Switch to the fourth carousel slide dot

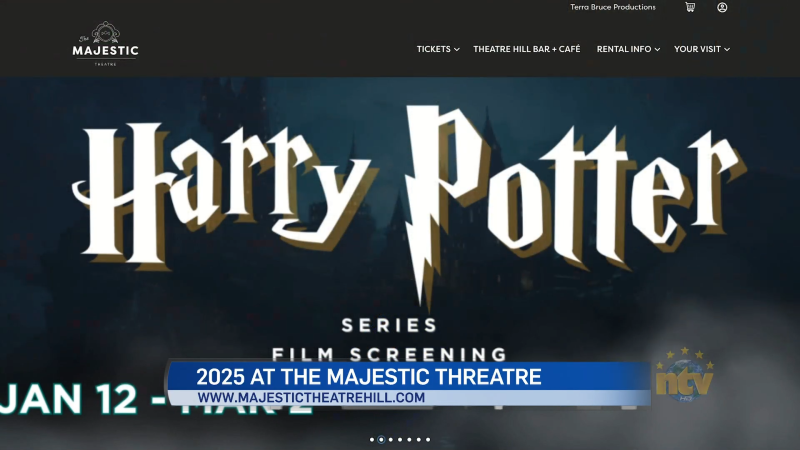[400, 439]
